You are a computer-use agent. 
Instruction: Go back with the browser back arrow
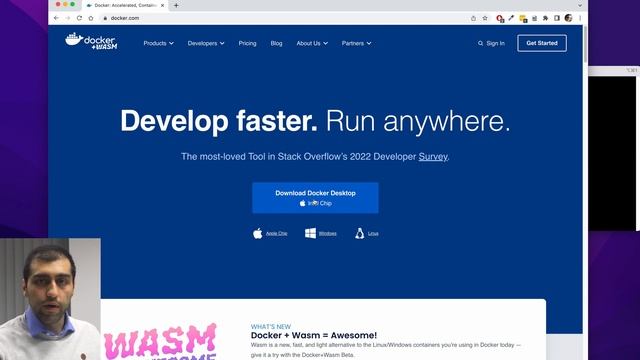[x=56, y=18]
